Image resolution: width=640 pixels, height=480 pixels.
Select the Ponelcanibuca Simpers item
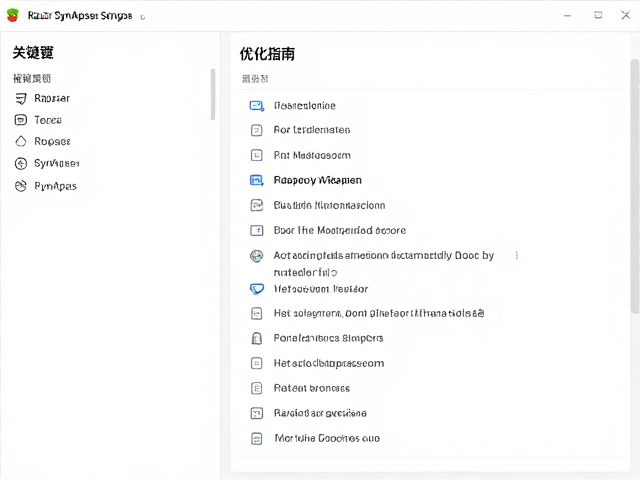[x=328, y=338]
